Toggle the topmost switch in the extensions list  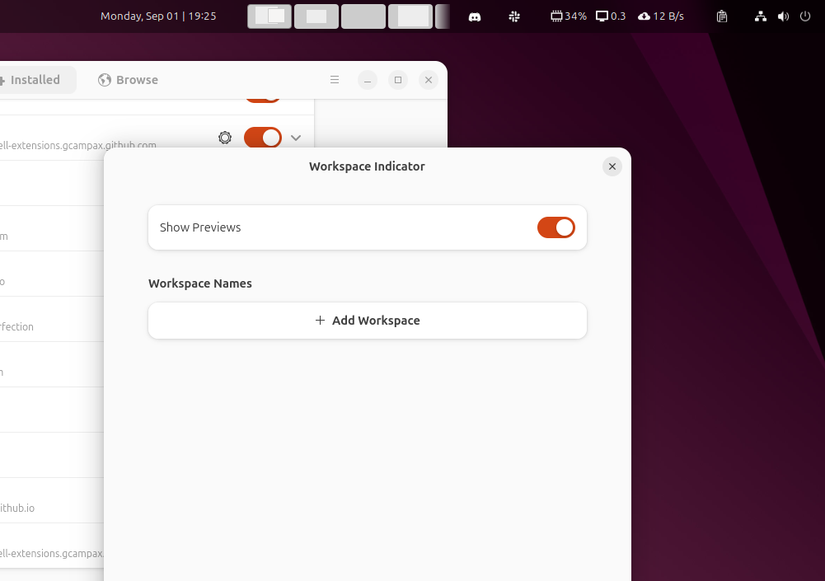(262, 92)
